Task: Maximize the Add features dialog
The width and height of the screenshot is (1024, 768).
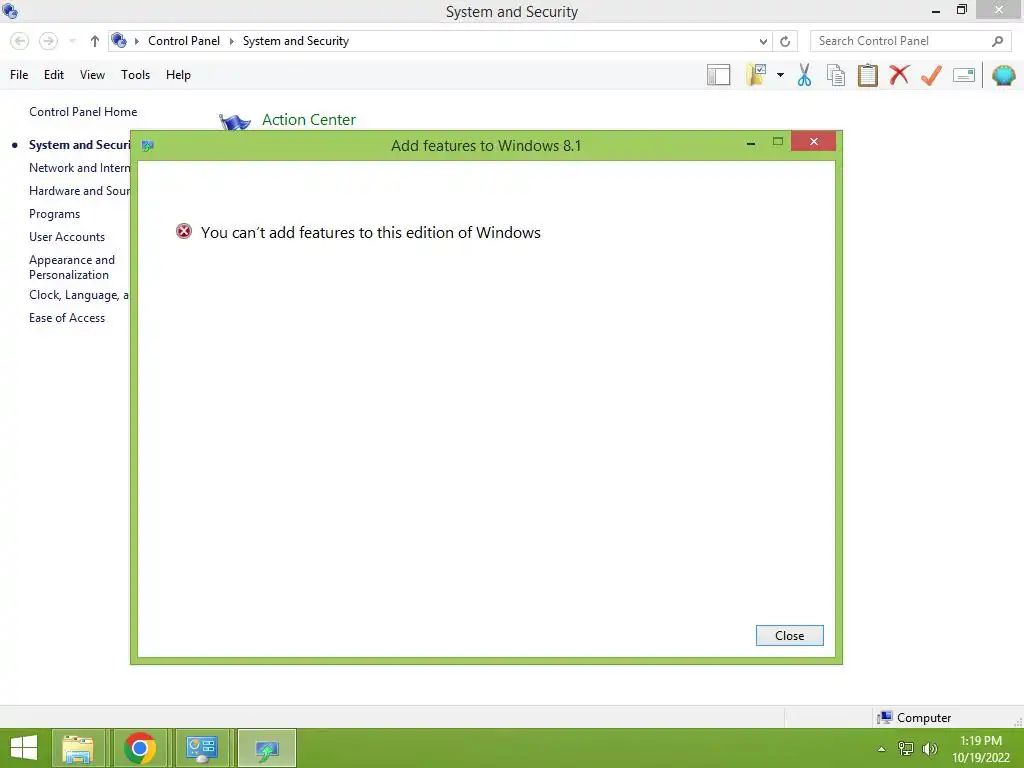Action: [x=778, y=141]
